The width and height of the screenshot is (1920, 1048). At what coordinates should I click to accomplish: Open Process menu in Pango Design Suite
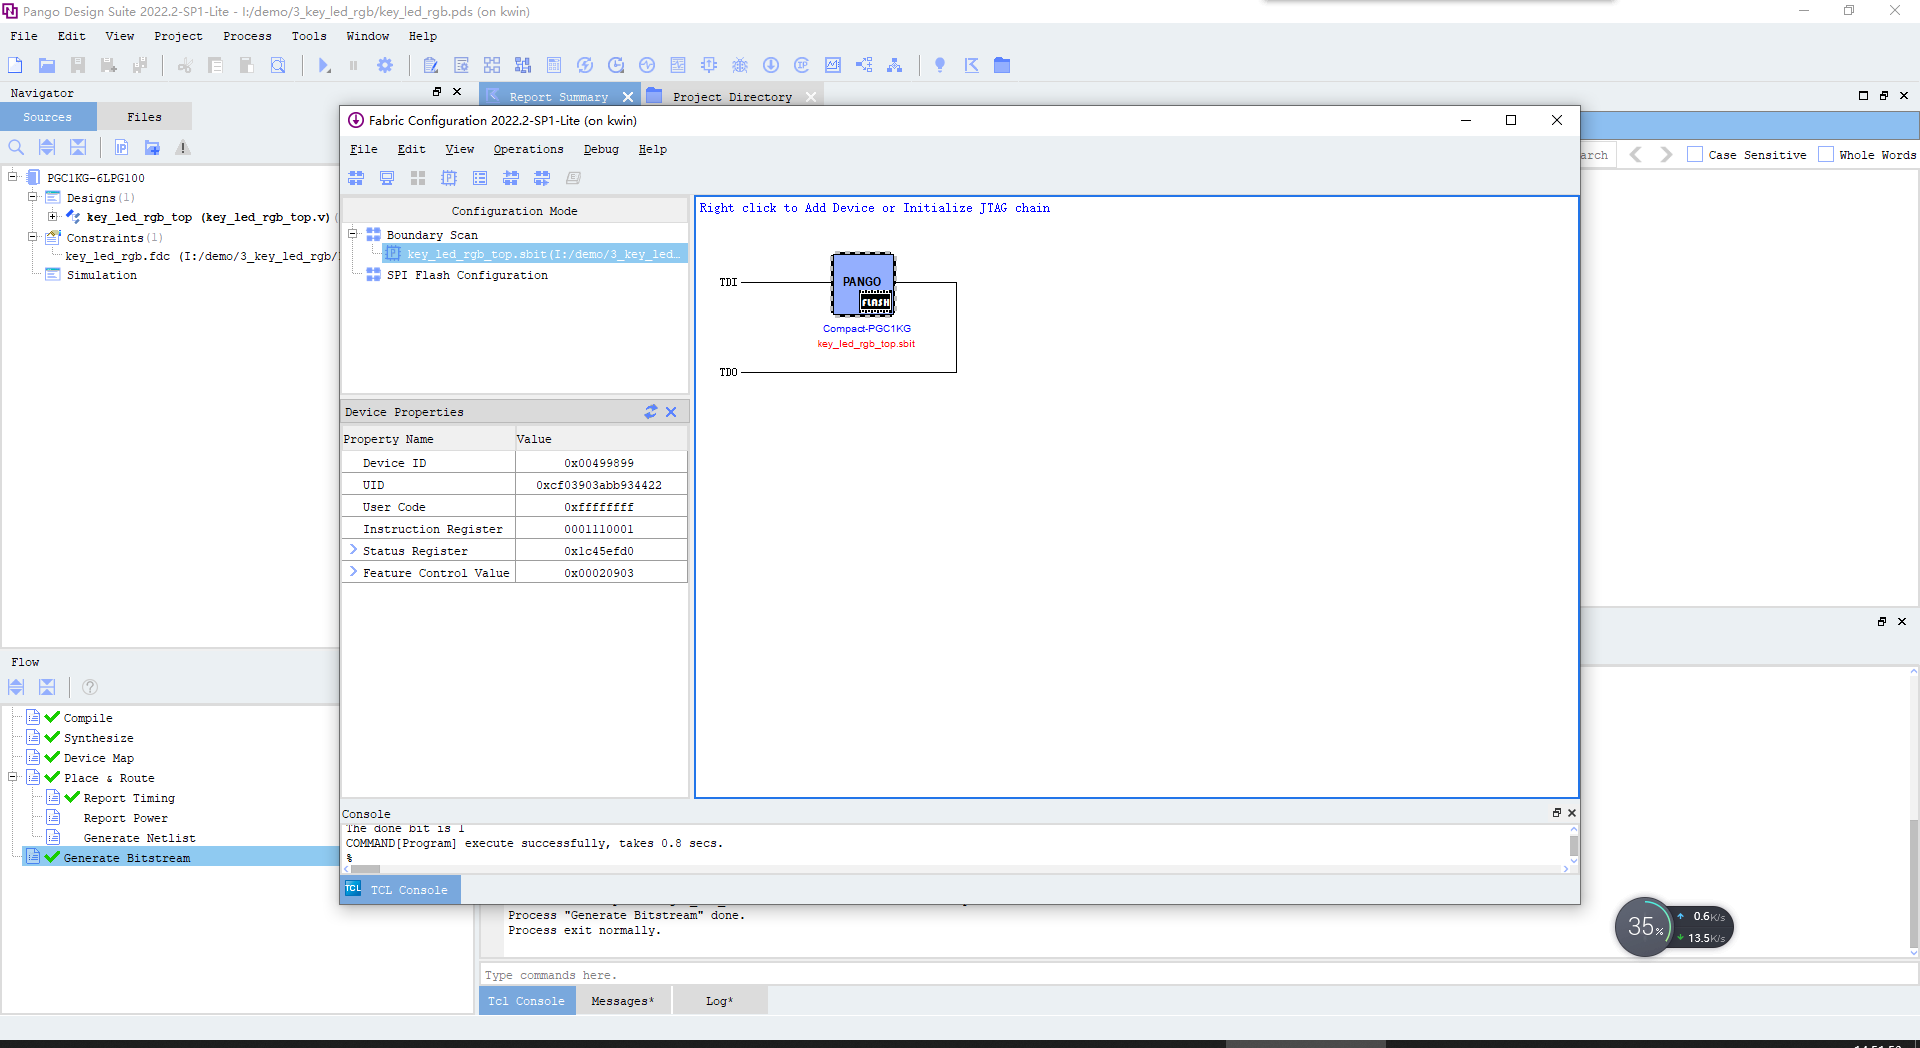247,36
